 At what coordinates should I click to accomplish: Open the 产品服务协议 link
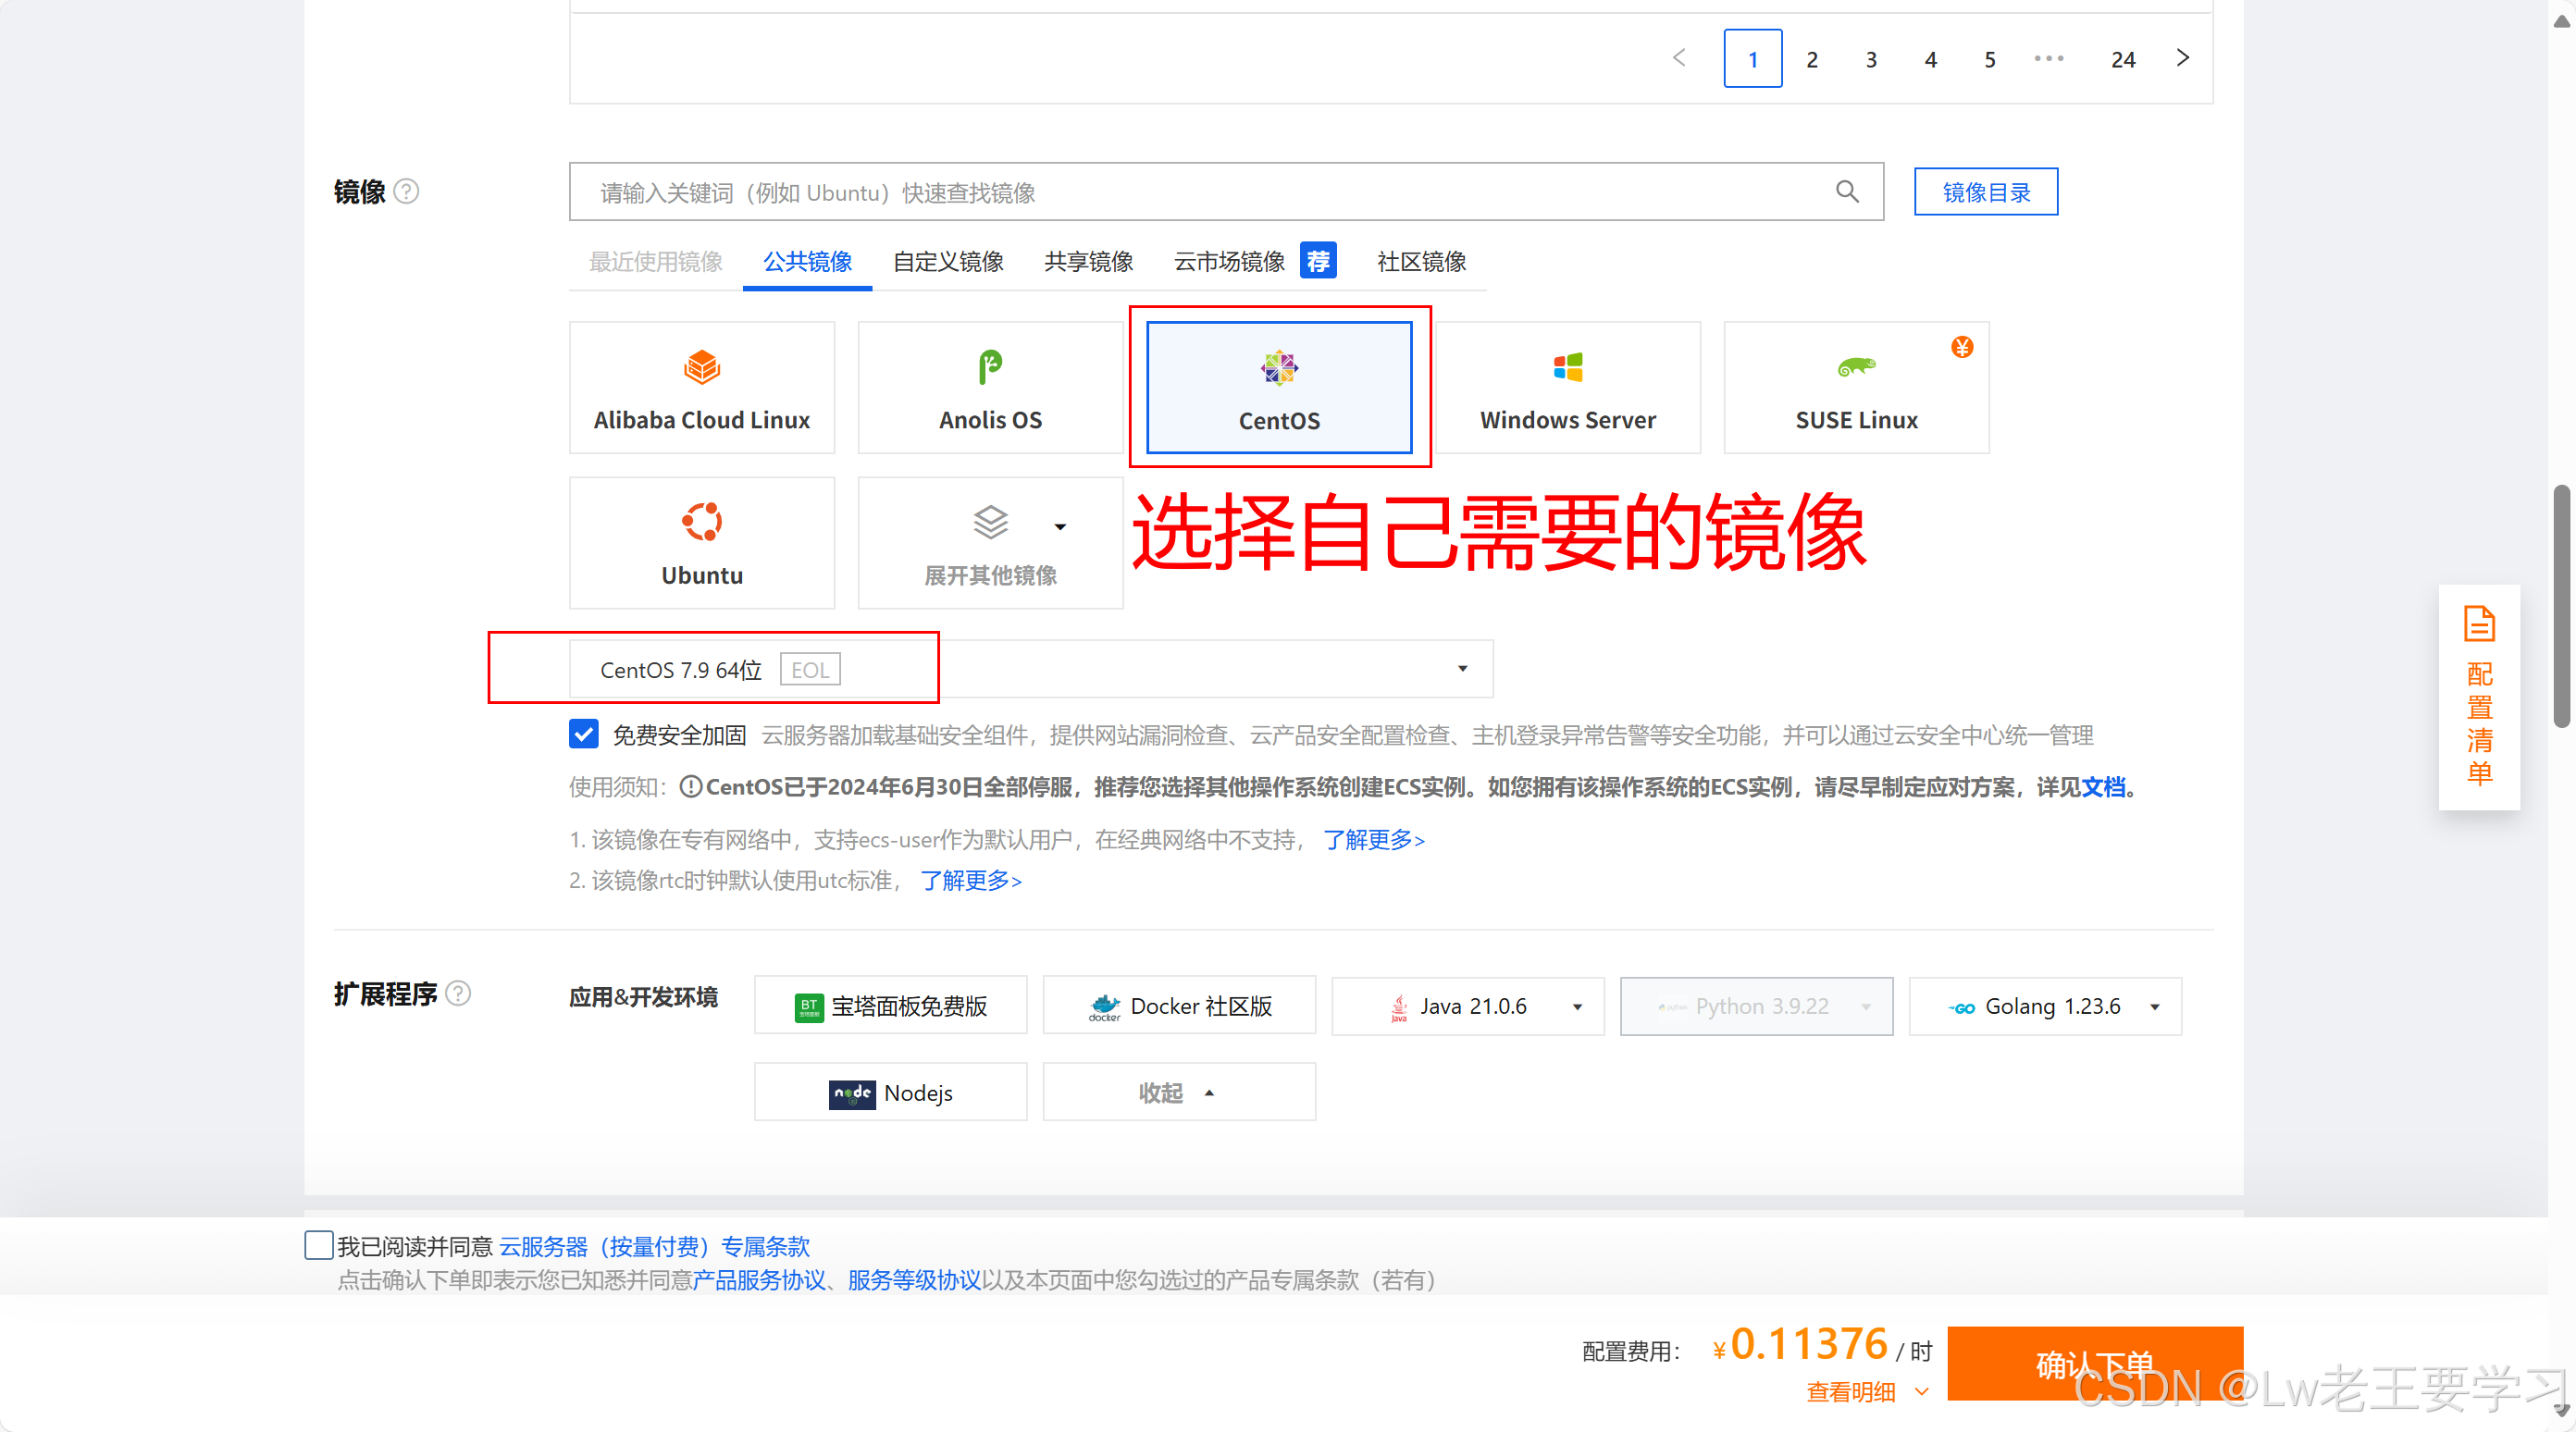(x=759, y=1280)
